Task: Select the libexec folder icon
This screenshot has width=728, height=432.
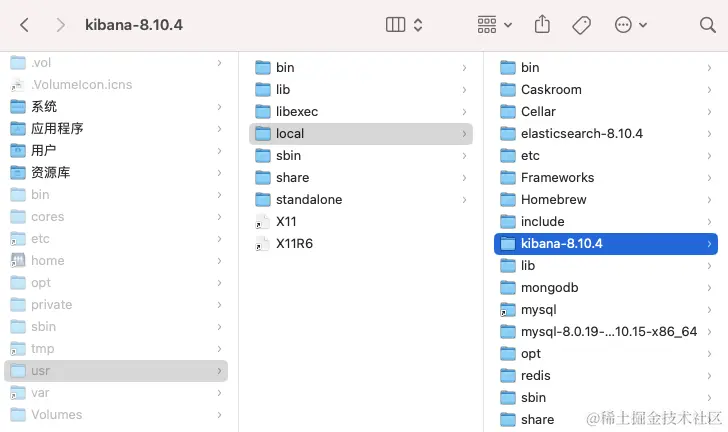Action: coord(263,111)
